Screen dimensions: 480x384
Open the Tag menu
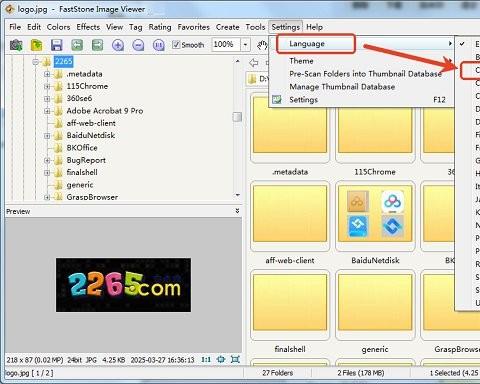click(x=136, y=27)
